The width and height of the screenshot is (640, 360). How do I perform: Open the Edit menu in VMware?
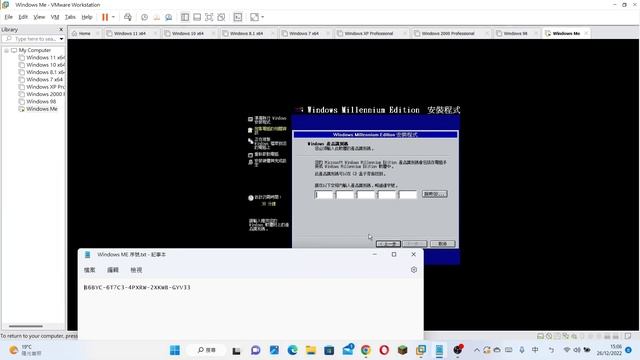tap(23, 17)
